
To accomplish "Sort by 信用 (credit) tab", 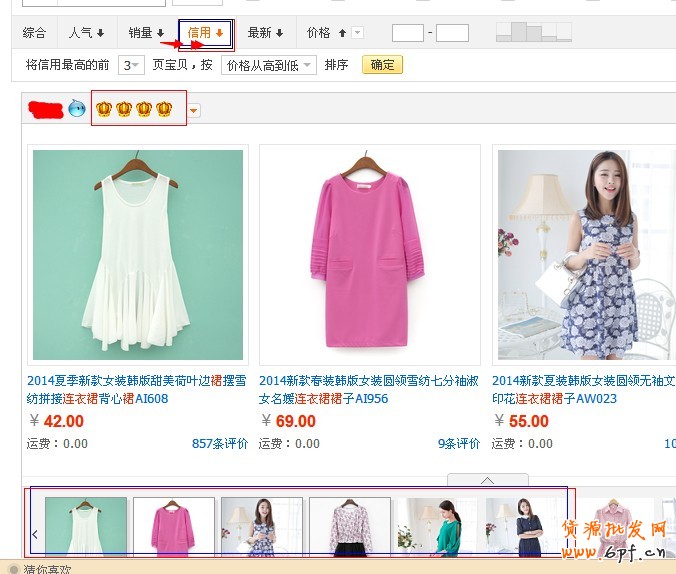I will [x=205, y=33].
